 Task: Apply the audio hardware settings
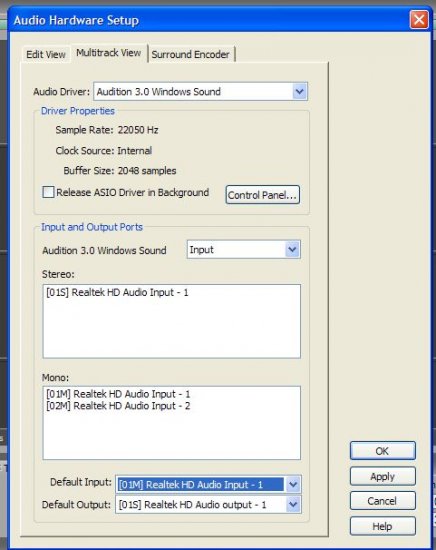pyautogui.click(x=382, y=476)
